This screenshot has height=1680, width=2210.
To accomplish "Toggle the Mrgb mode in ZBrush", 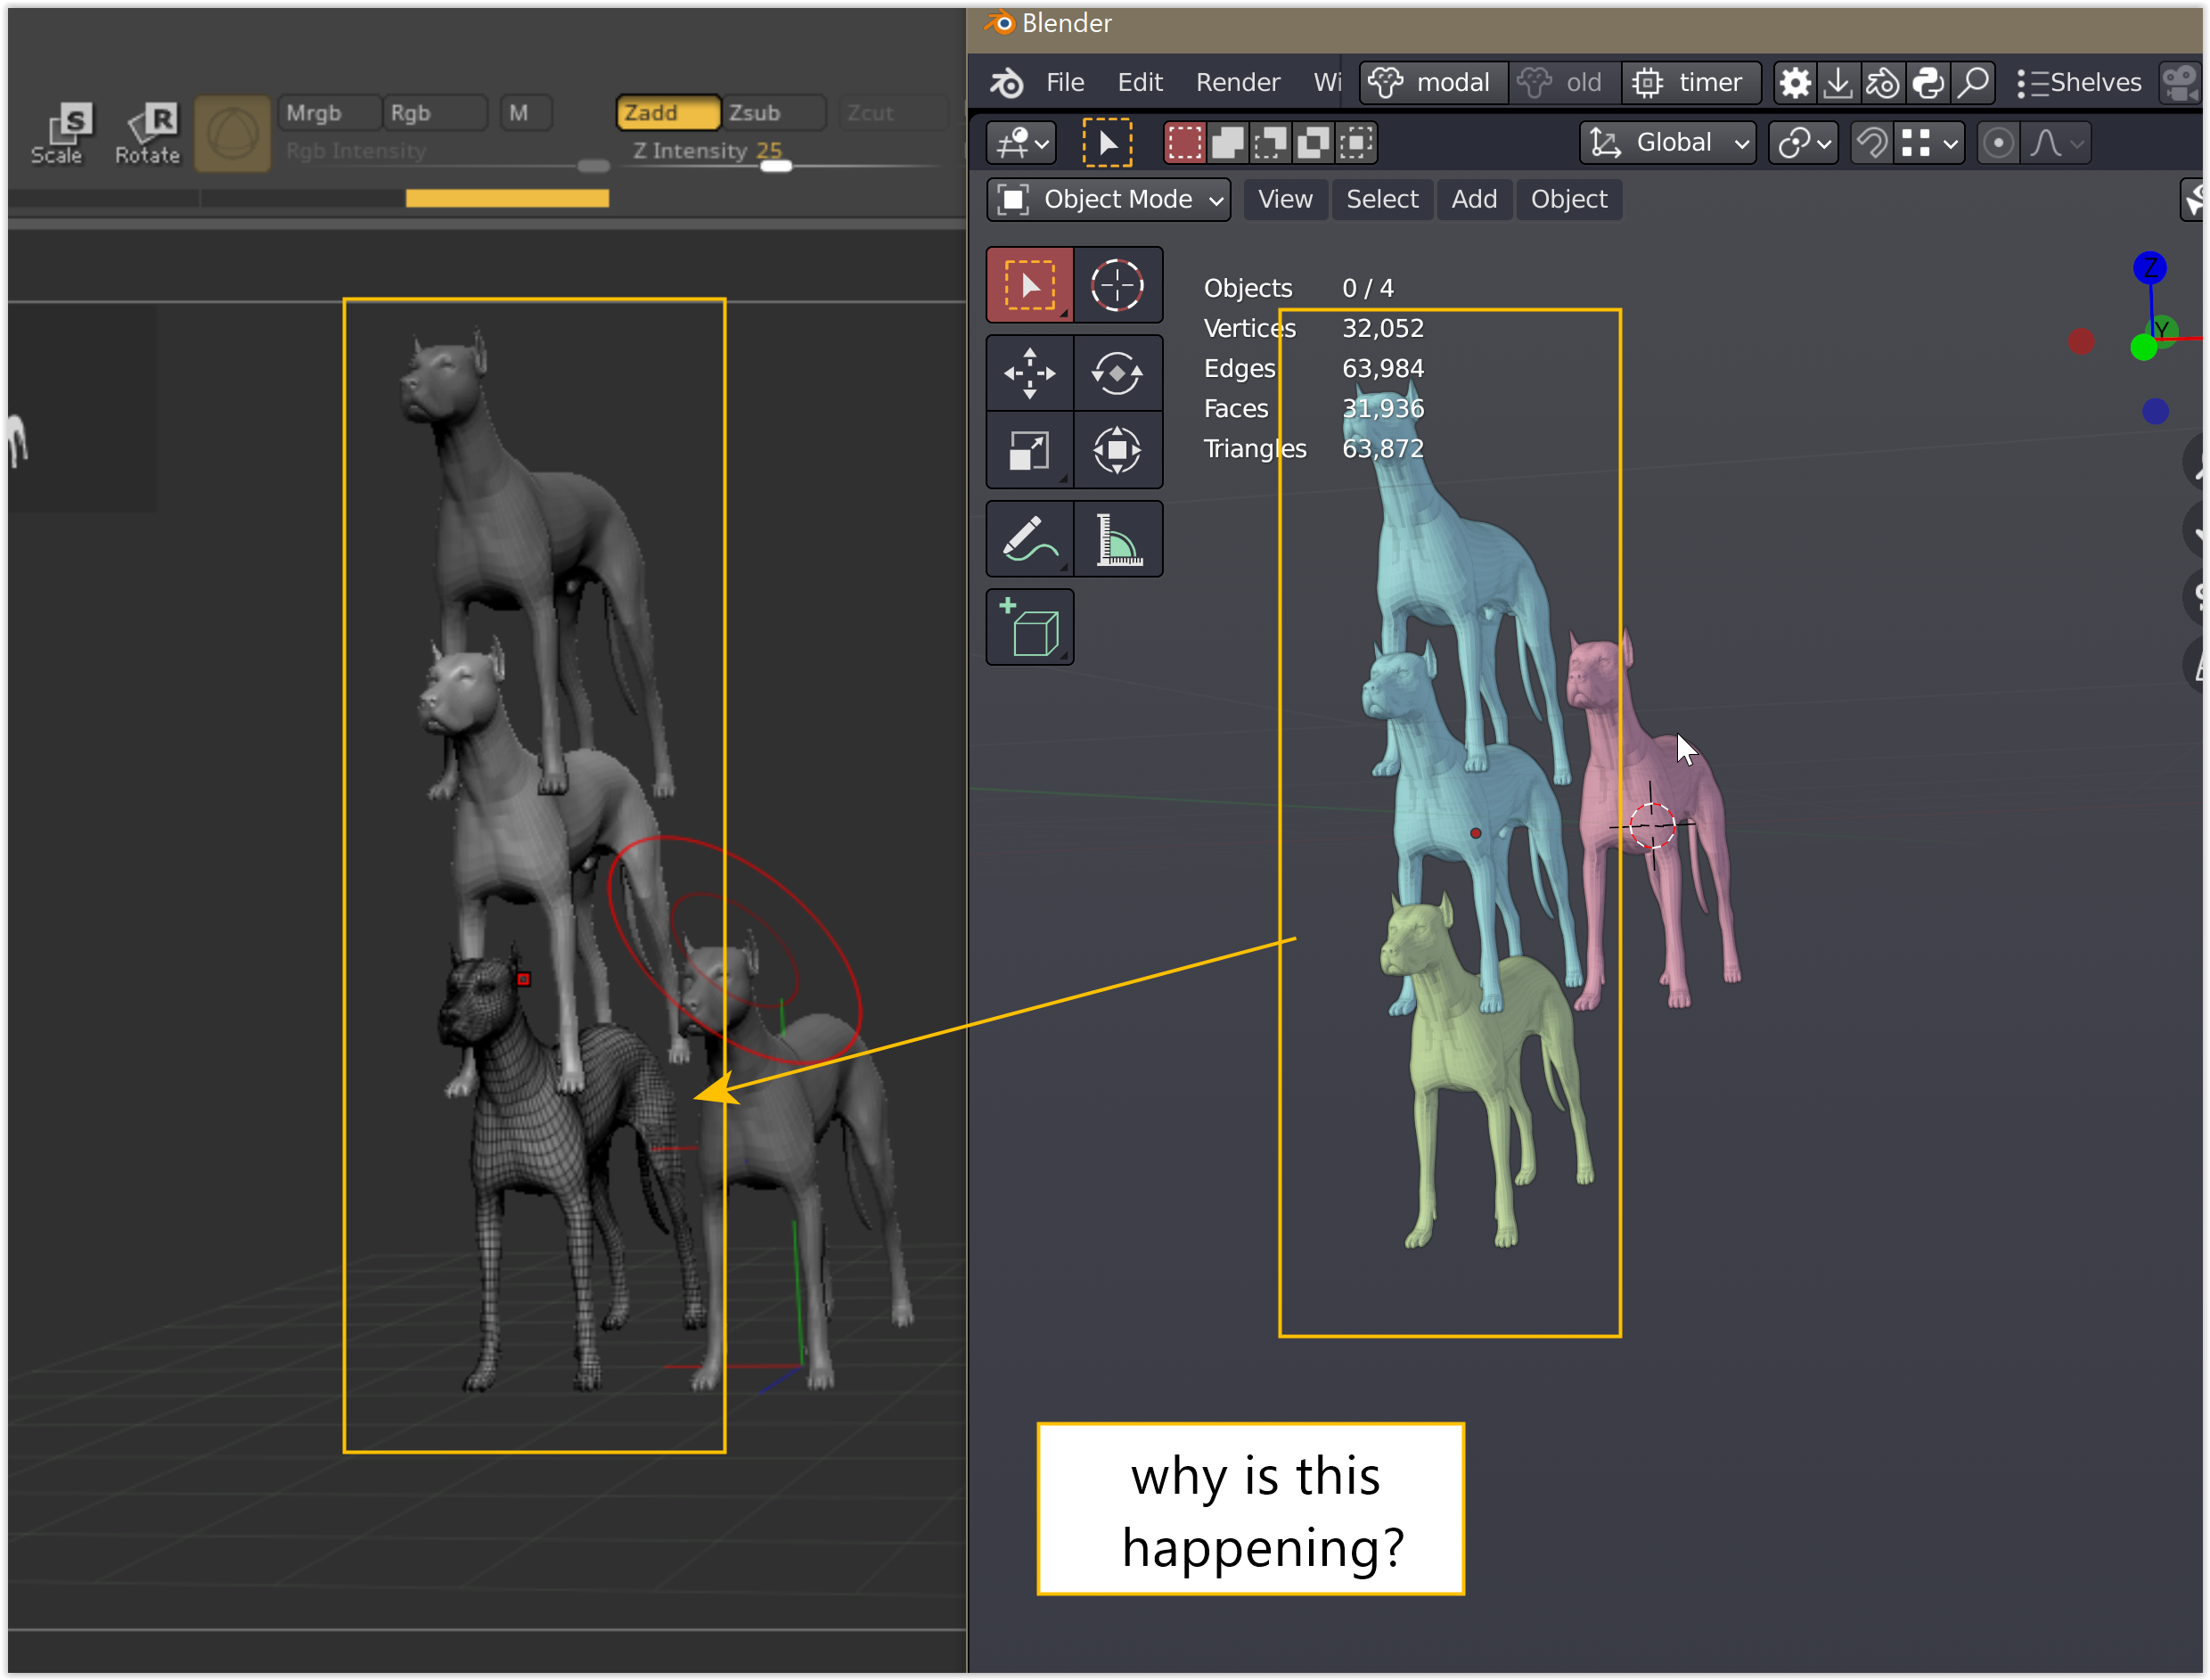I will (328, 112).
